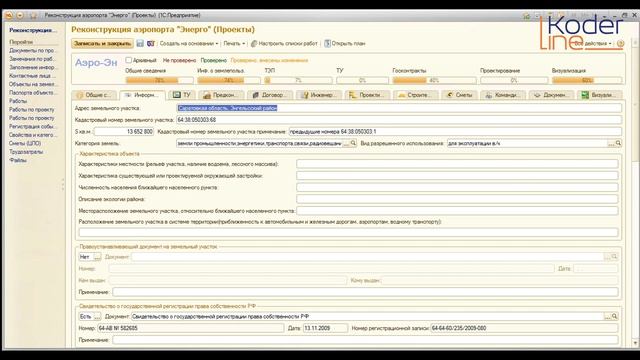Click magnifier in the disabled Документ field
Image resolution: width=640 pixels, height=360 pixels.
tap(614, 257)
